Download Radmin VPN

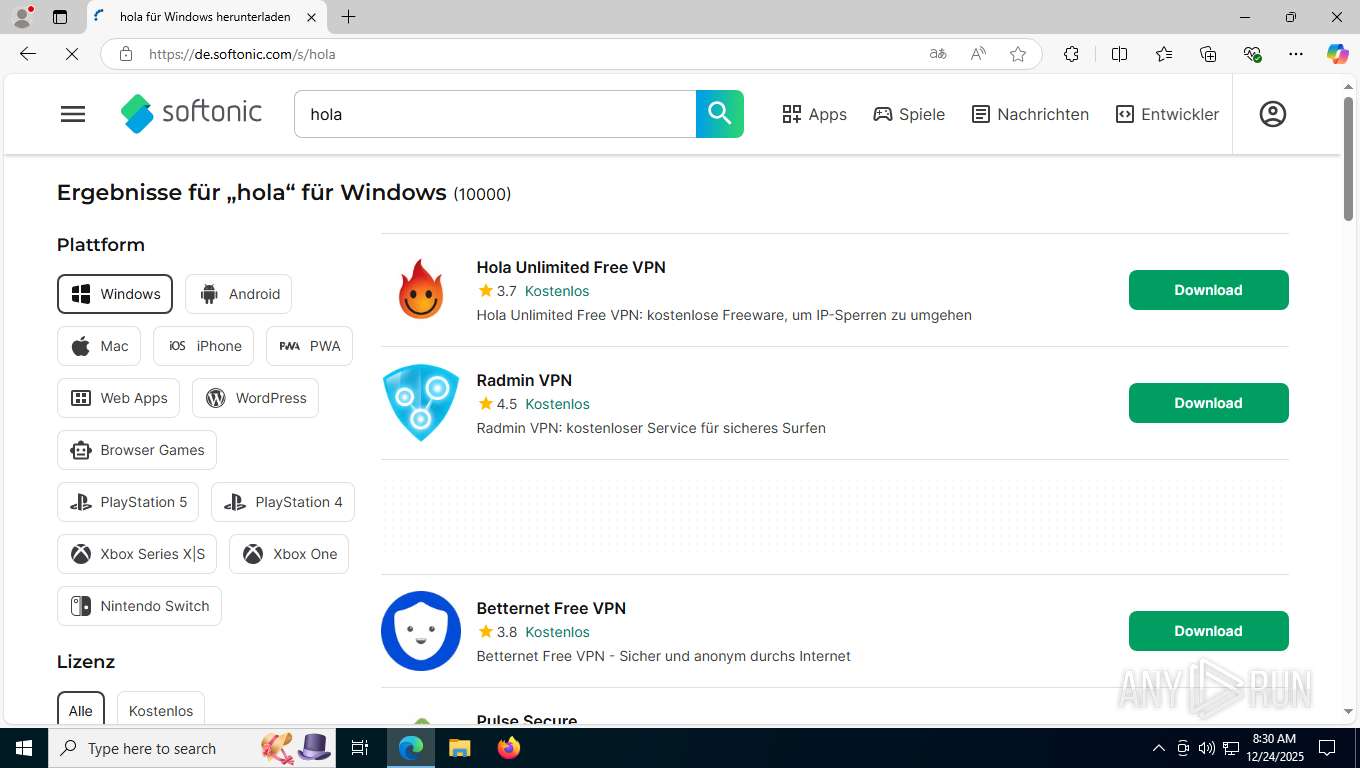click(1208, 403)
